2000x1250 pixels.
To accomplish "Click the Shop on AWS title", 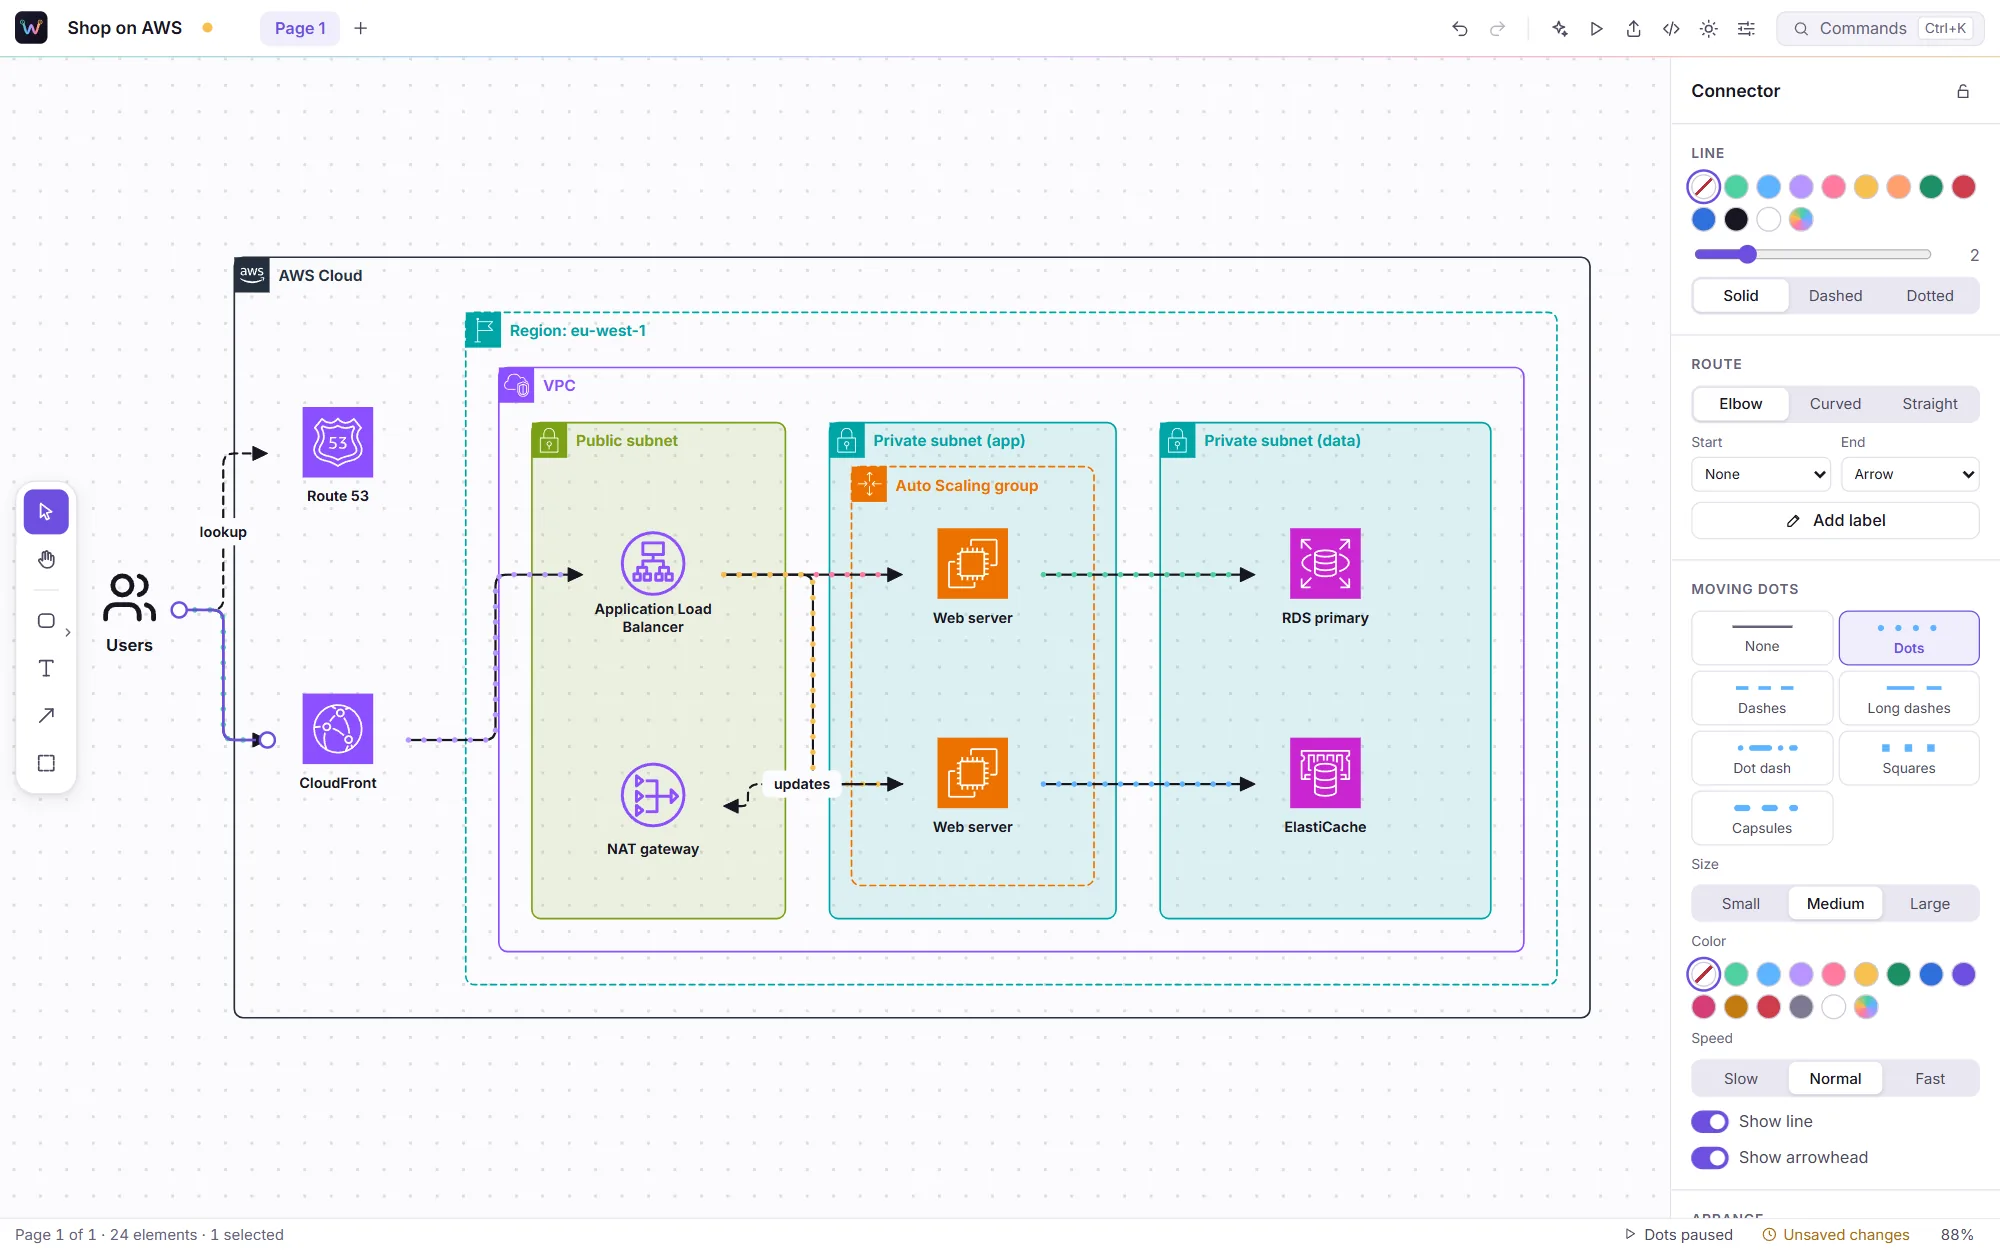I will [x=125, y=28].
